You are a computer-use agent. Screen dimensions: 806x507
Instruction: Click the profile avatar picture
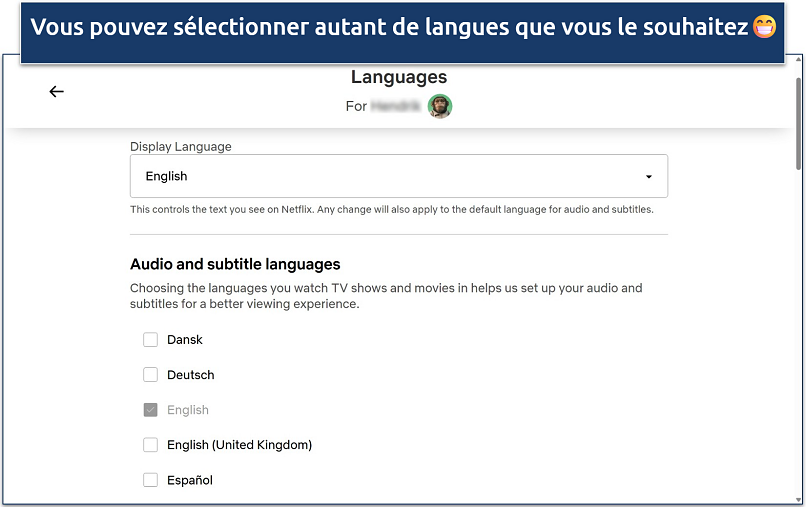(440, 106)
